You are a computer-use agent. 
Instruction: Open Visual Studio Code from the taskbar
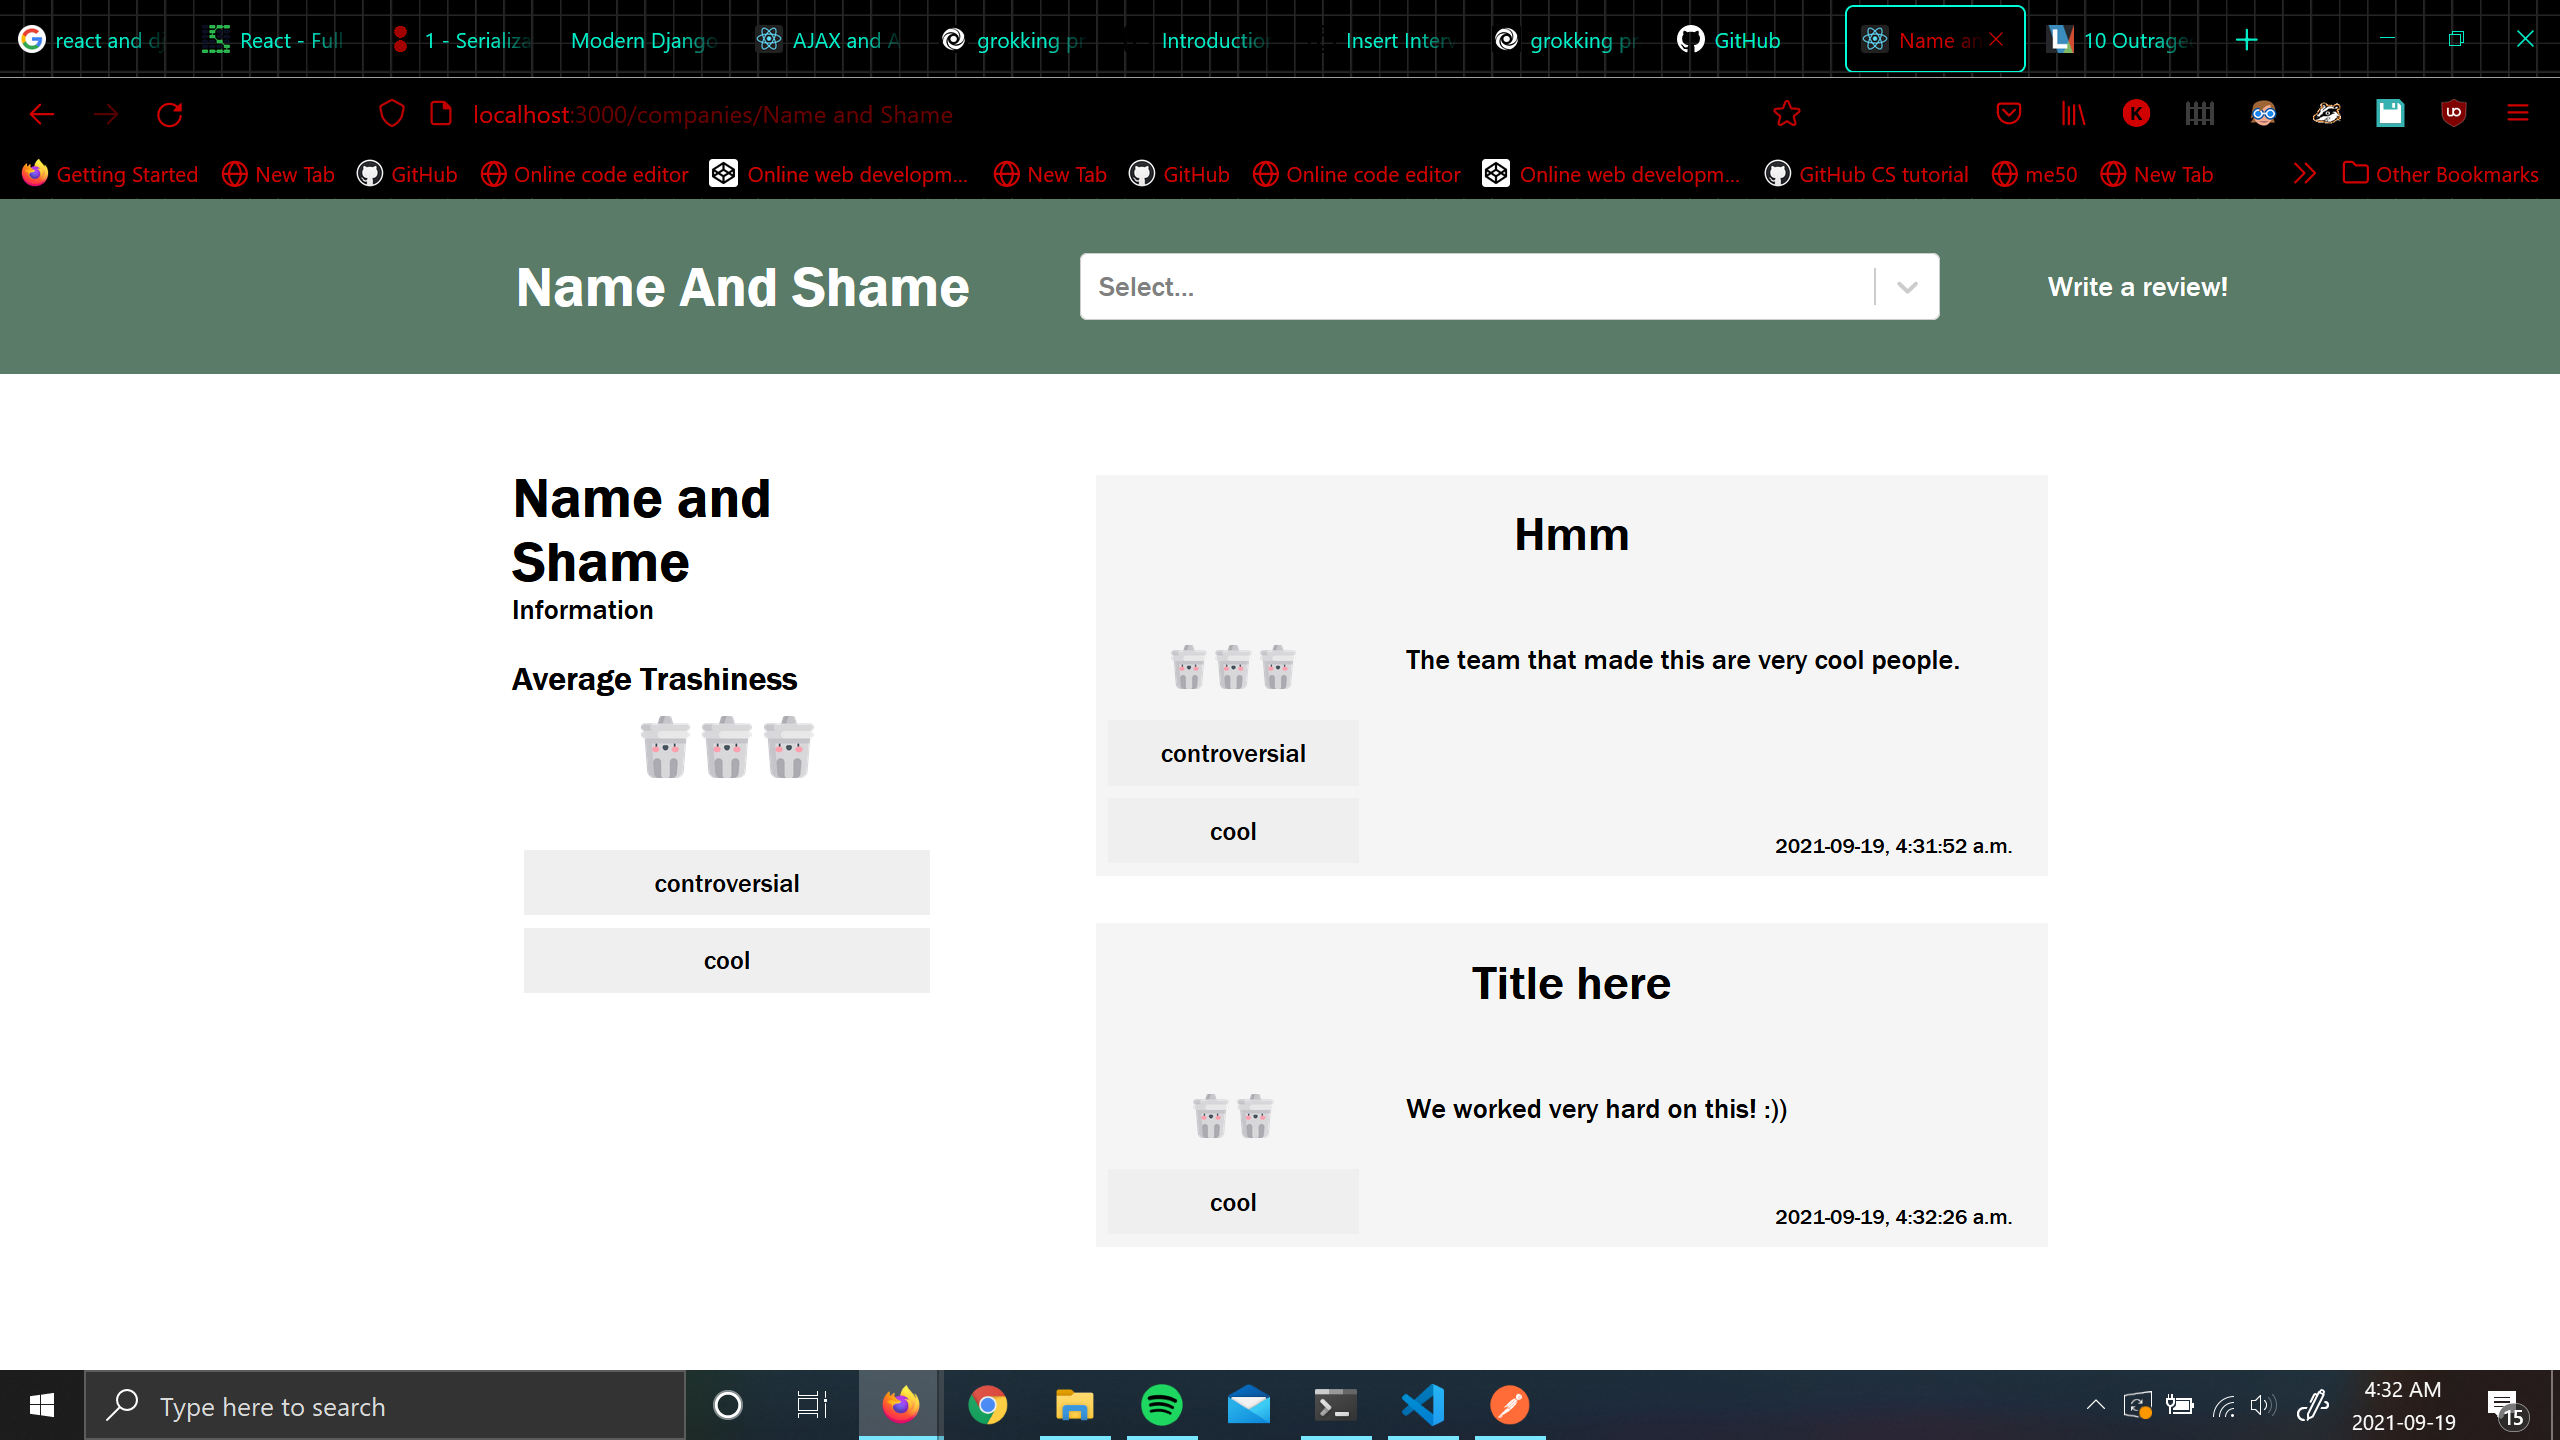pyautogui.click(x=1422, y=1405)
